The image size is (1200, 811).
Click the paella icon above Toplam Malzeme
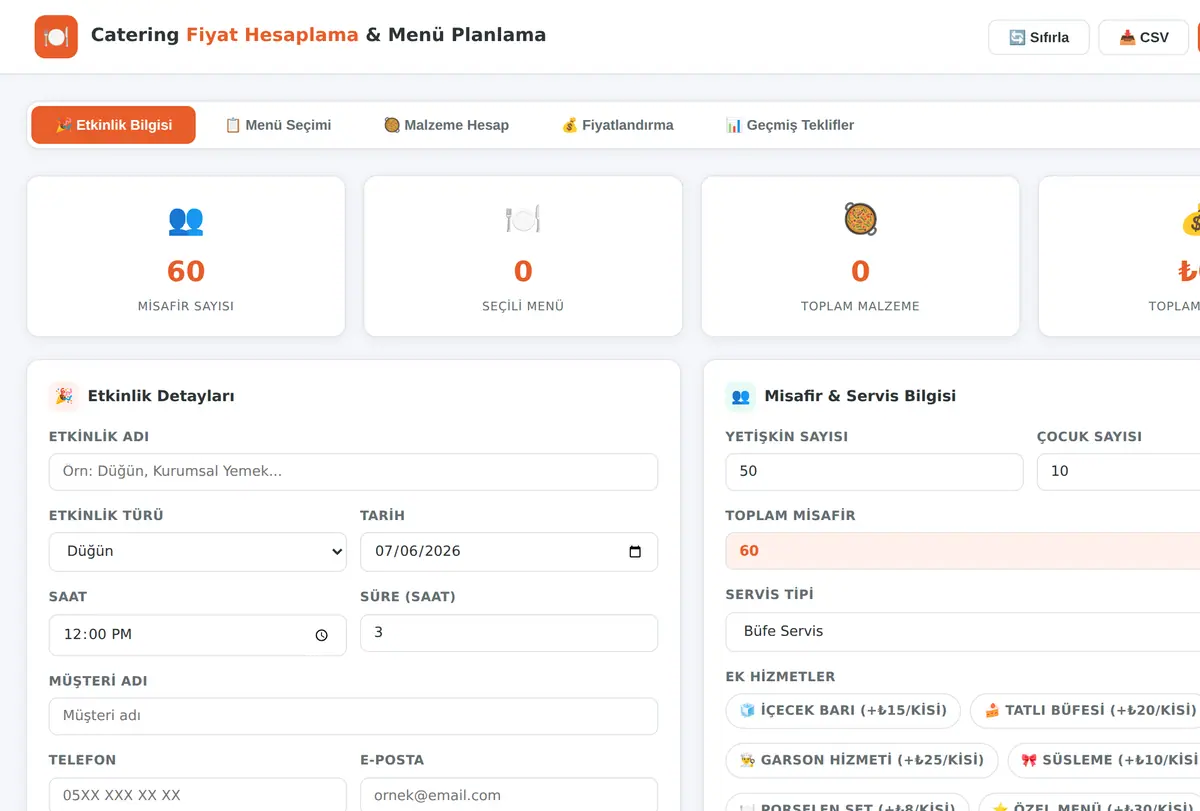861,220
